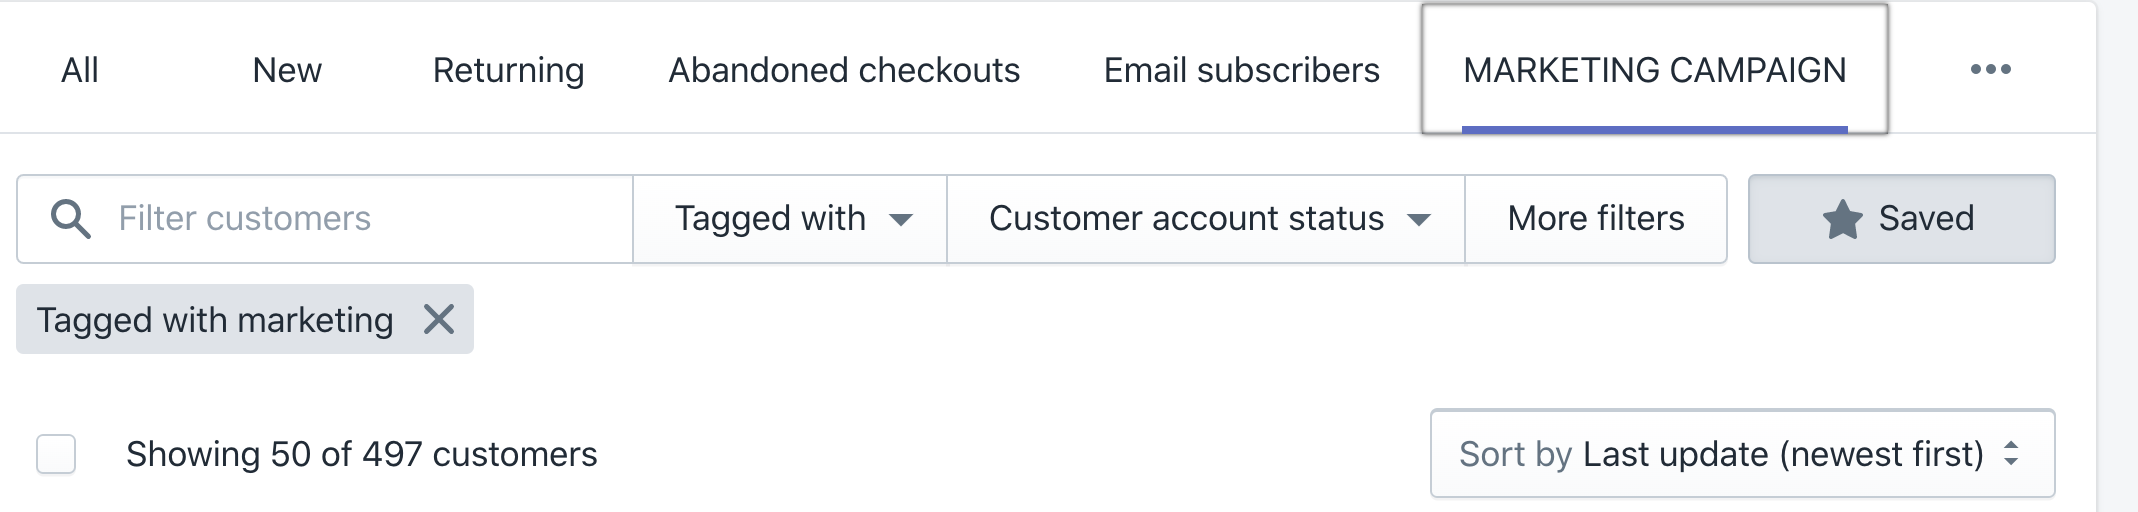
Task: Click the caret arrow beside Tagged with
Action: tap(901, 220)
